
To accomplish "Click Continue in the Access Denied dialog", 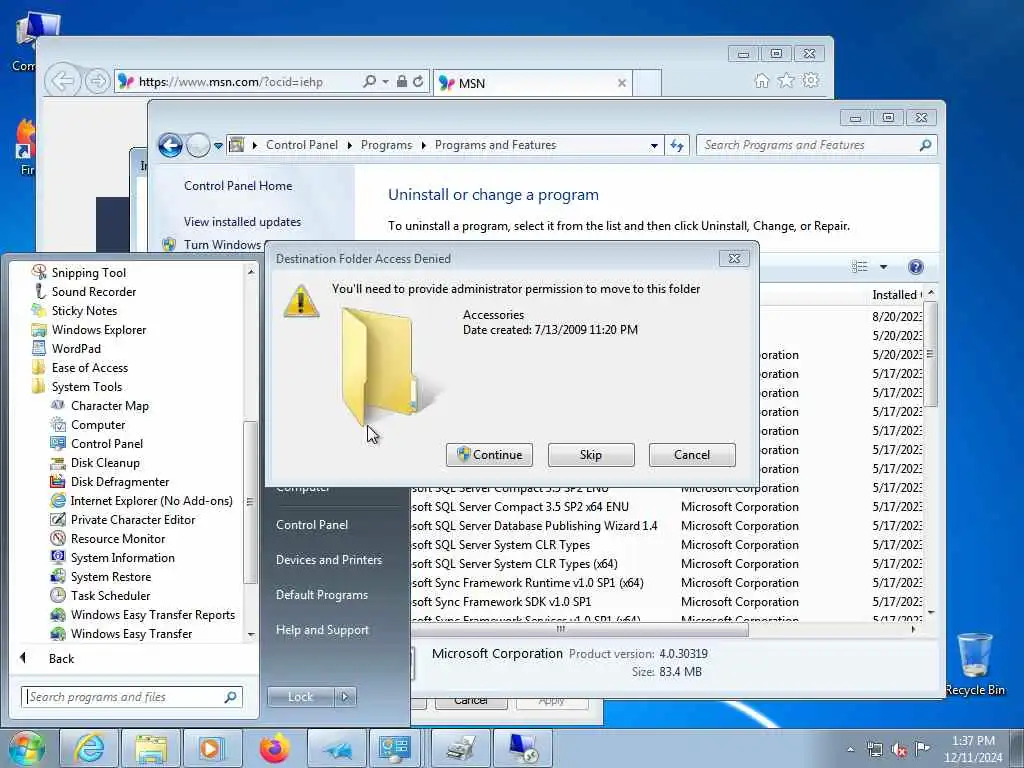I will coord(489,455).
